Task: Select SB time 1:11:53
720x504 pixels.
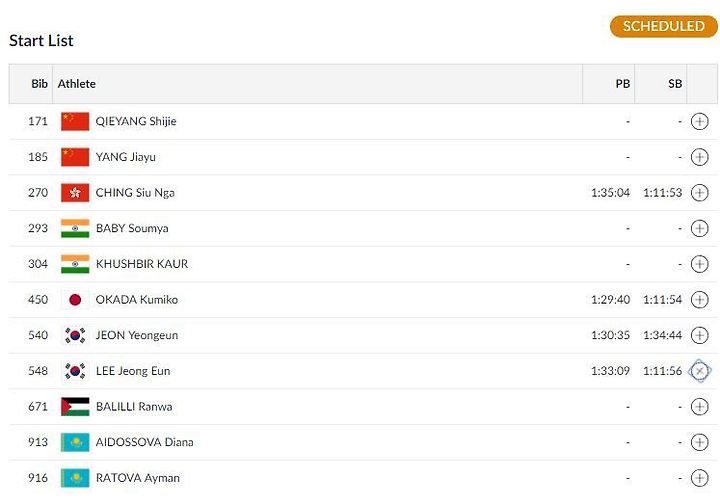Action: coord(663,193)
